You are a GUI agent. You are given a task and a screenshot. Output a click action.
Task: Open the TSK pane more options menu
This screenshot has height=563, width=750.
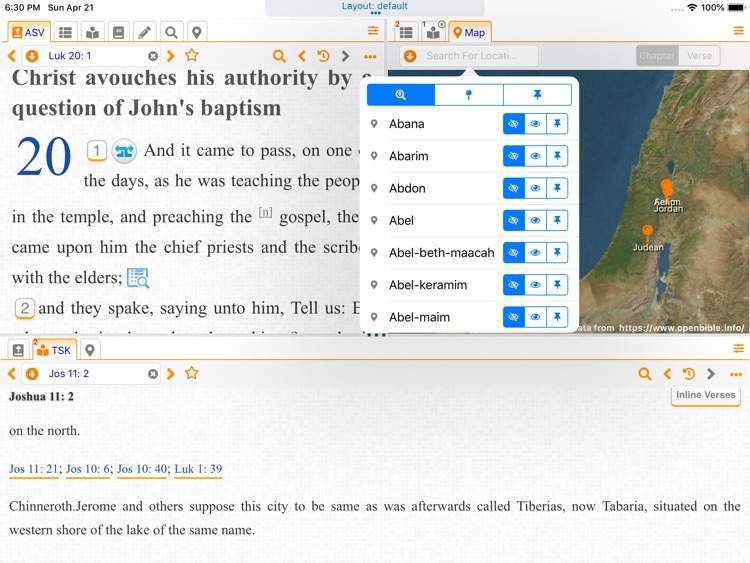coord(736,375)
